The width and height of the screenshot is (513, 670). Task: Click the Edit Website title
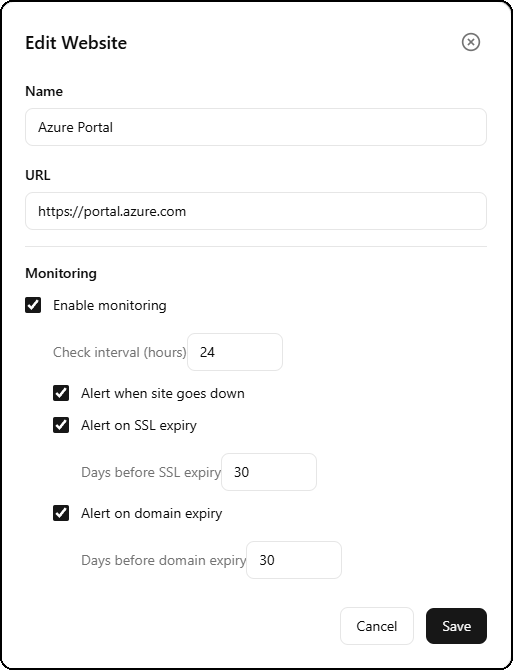point(76,43)
